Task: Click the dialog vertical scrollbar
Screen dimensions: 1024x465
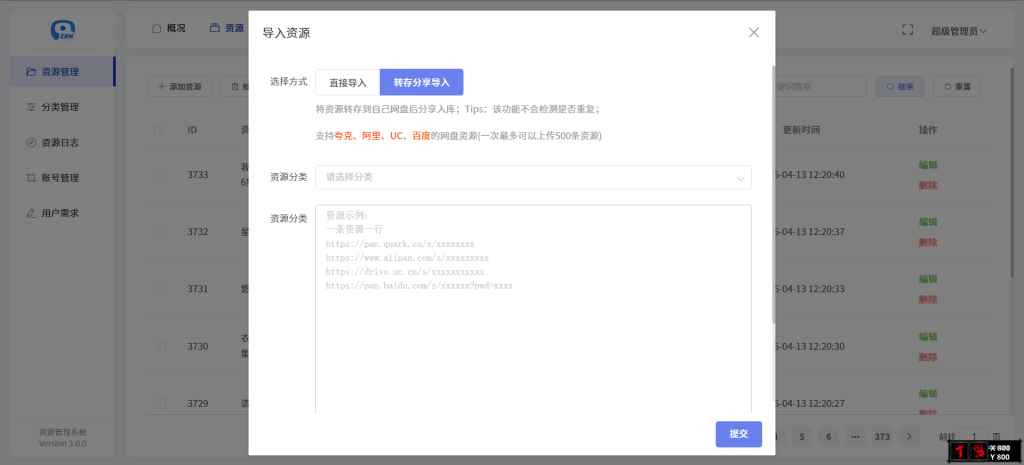Action: tap(774, 194)
